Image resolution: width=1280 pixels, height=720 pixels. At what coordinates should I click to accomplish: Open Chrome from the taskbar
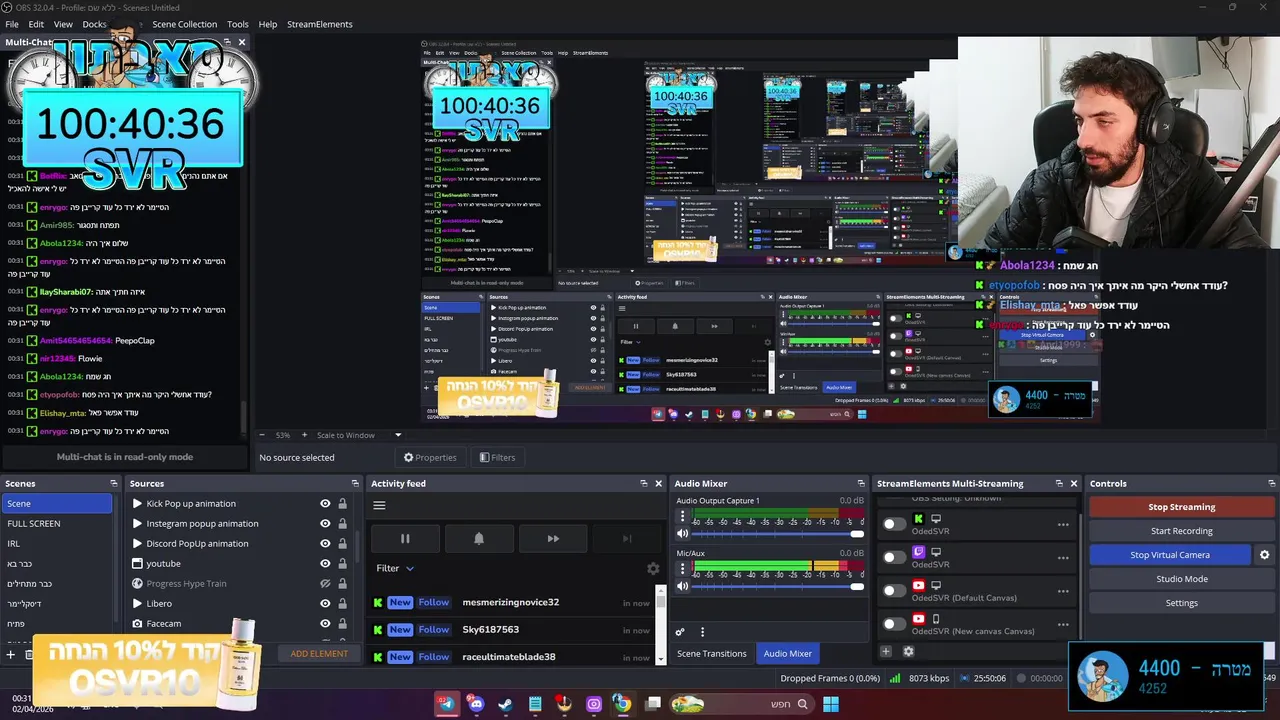pos(622,704)
